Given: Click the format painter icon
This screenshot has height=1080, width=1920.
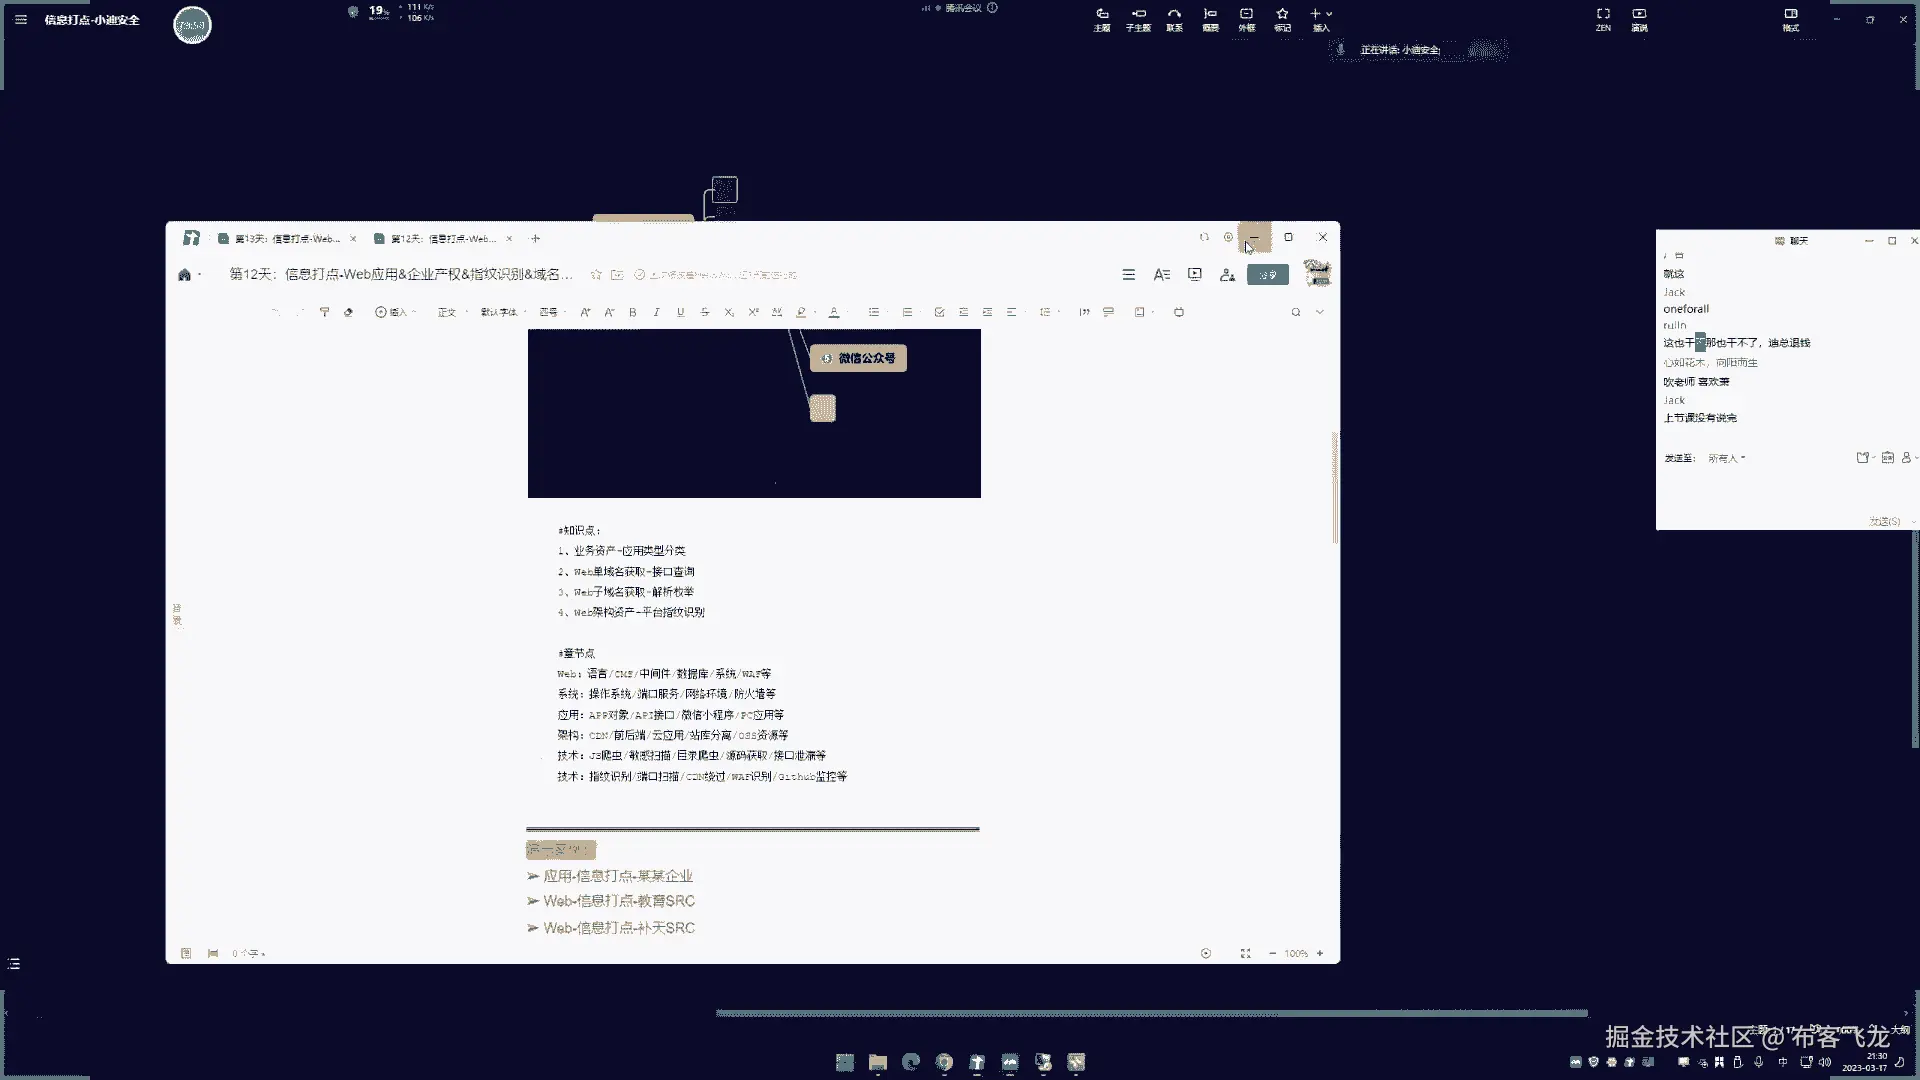Looking at the screenshot, I should point(324,312).
